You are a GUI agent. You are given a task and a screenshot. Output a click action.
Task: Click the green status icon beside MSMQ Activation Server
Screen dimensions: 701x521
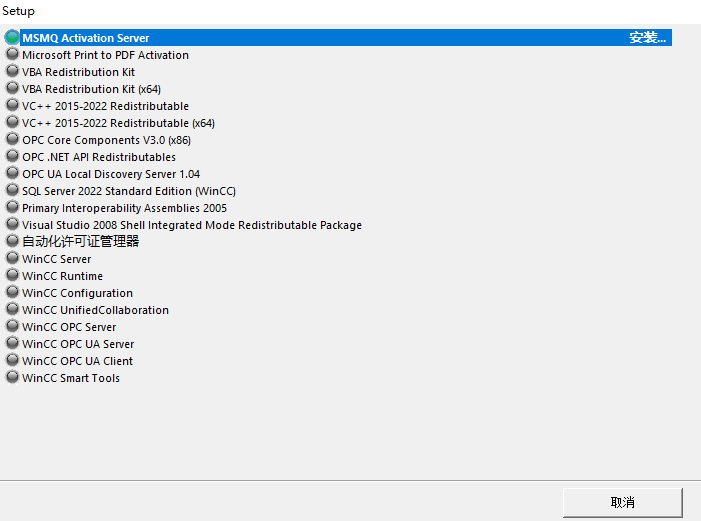click(x=12, y=37)
